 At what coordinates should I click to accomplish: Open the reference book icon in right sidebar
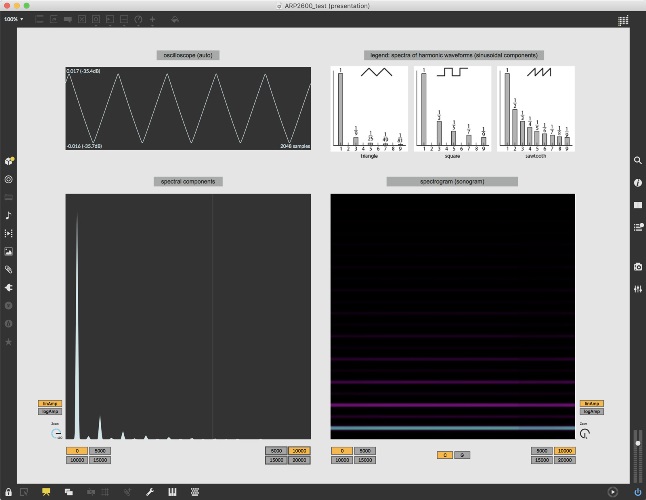pyautogui.click(x=638, y=205)
